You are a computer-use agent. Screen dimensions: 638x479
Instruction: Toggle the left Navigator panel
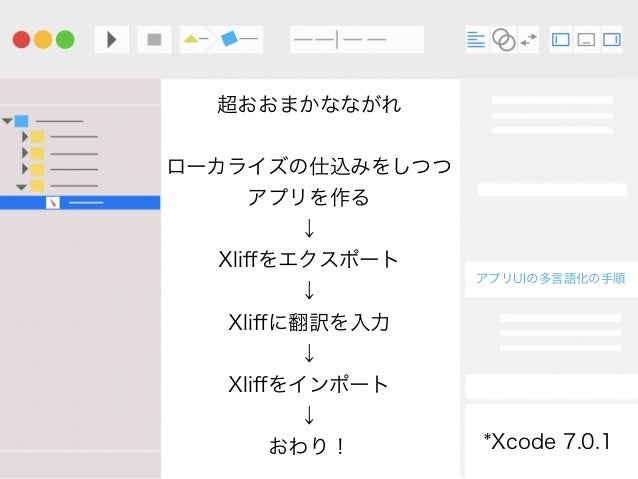[x=560, y=39]
